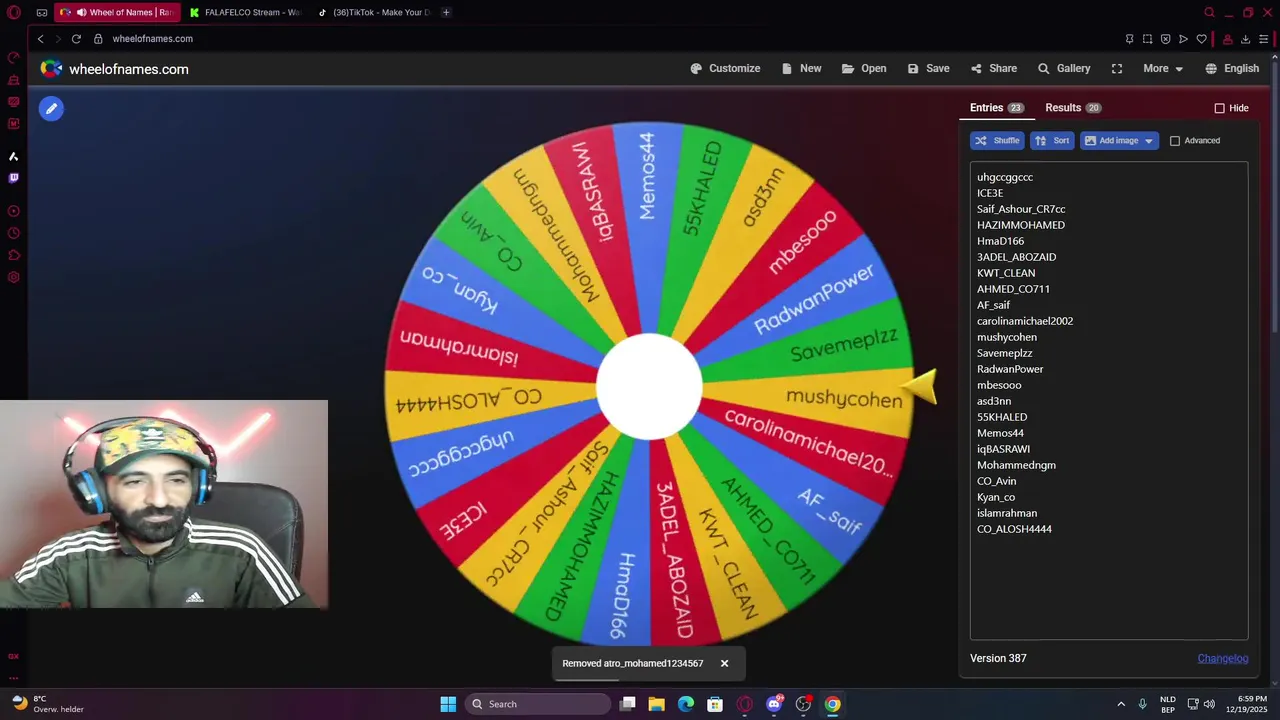Click entry carolinamichael2002 in entries list
Screen dimensions: 1280x720
coord(1025,321)
